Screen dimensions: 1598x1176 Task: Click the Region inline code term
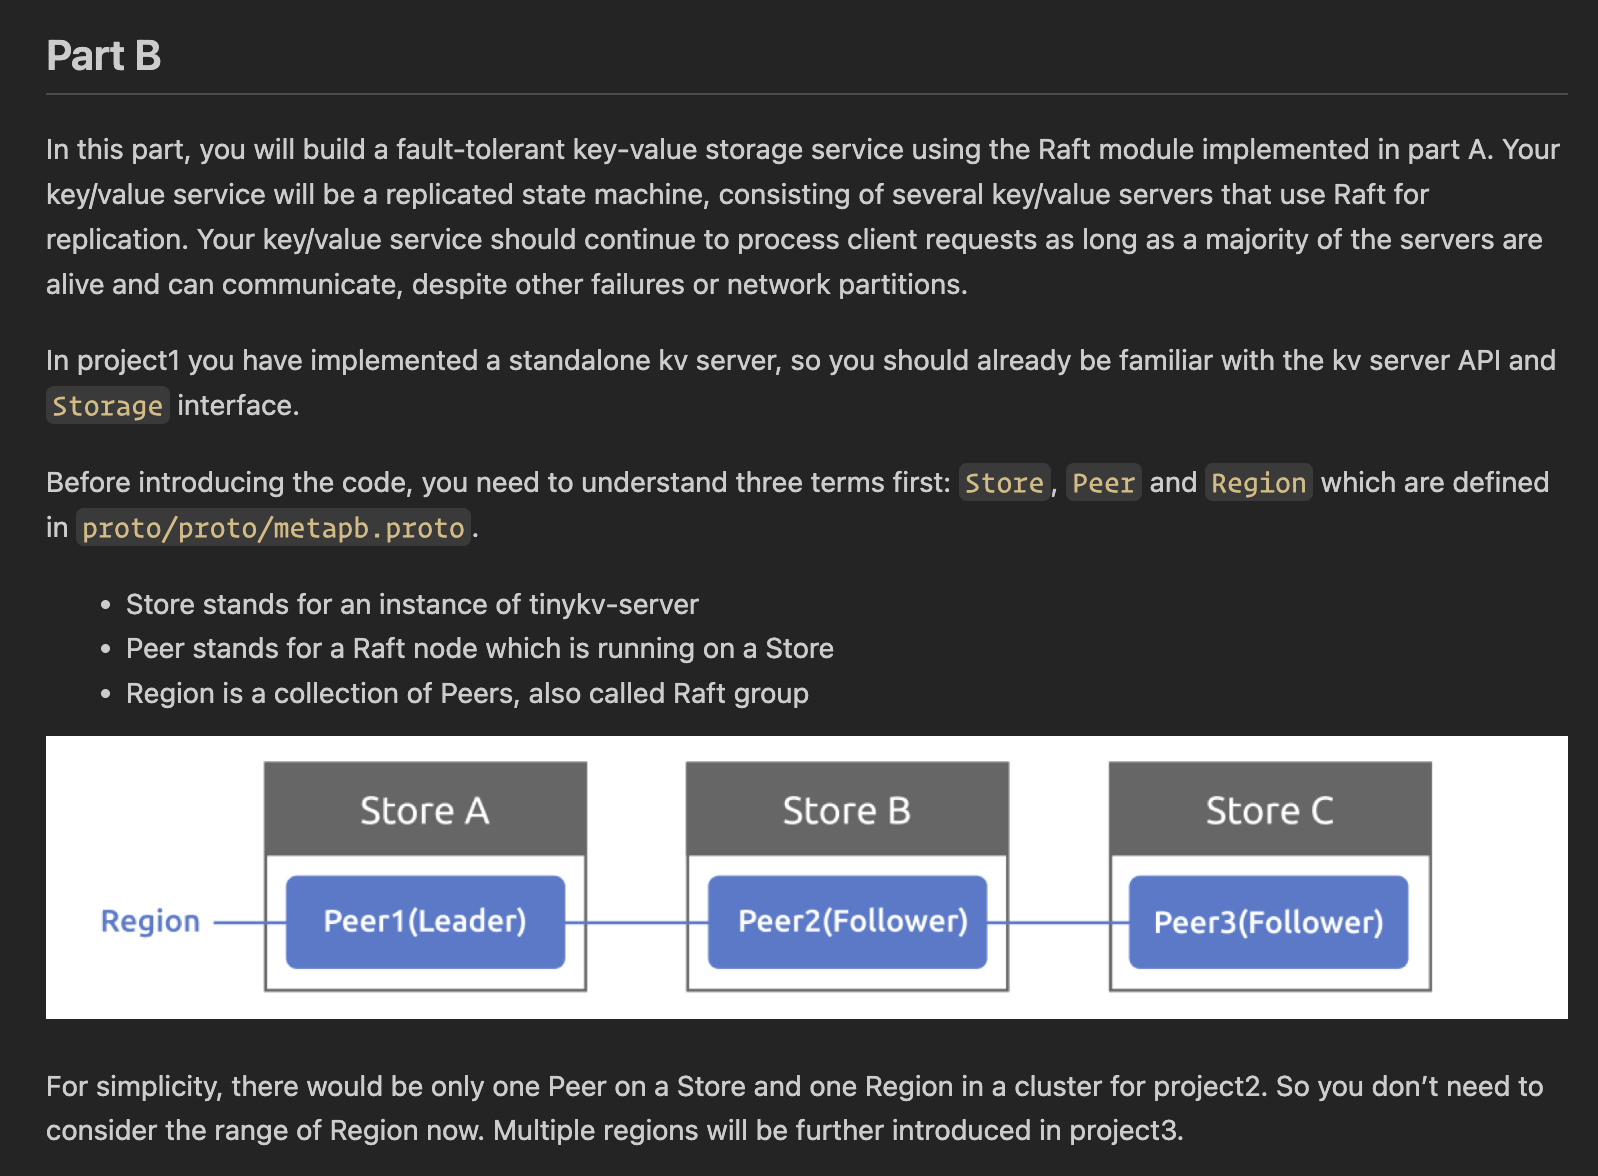pos(1258,483)
